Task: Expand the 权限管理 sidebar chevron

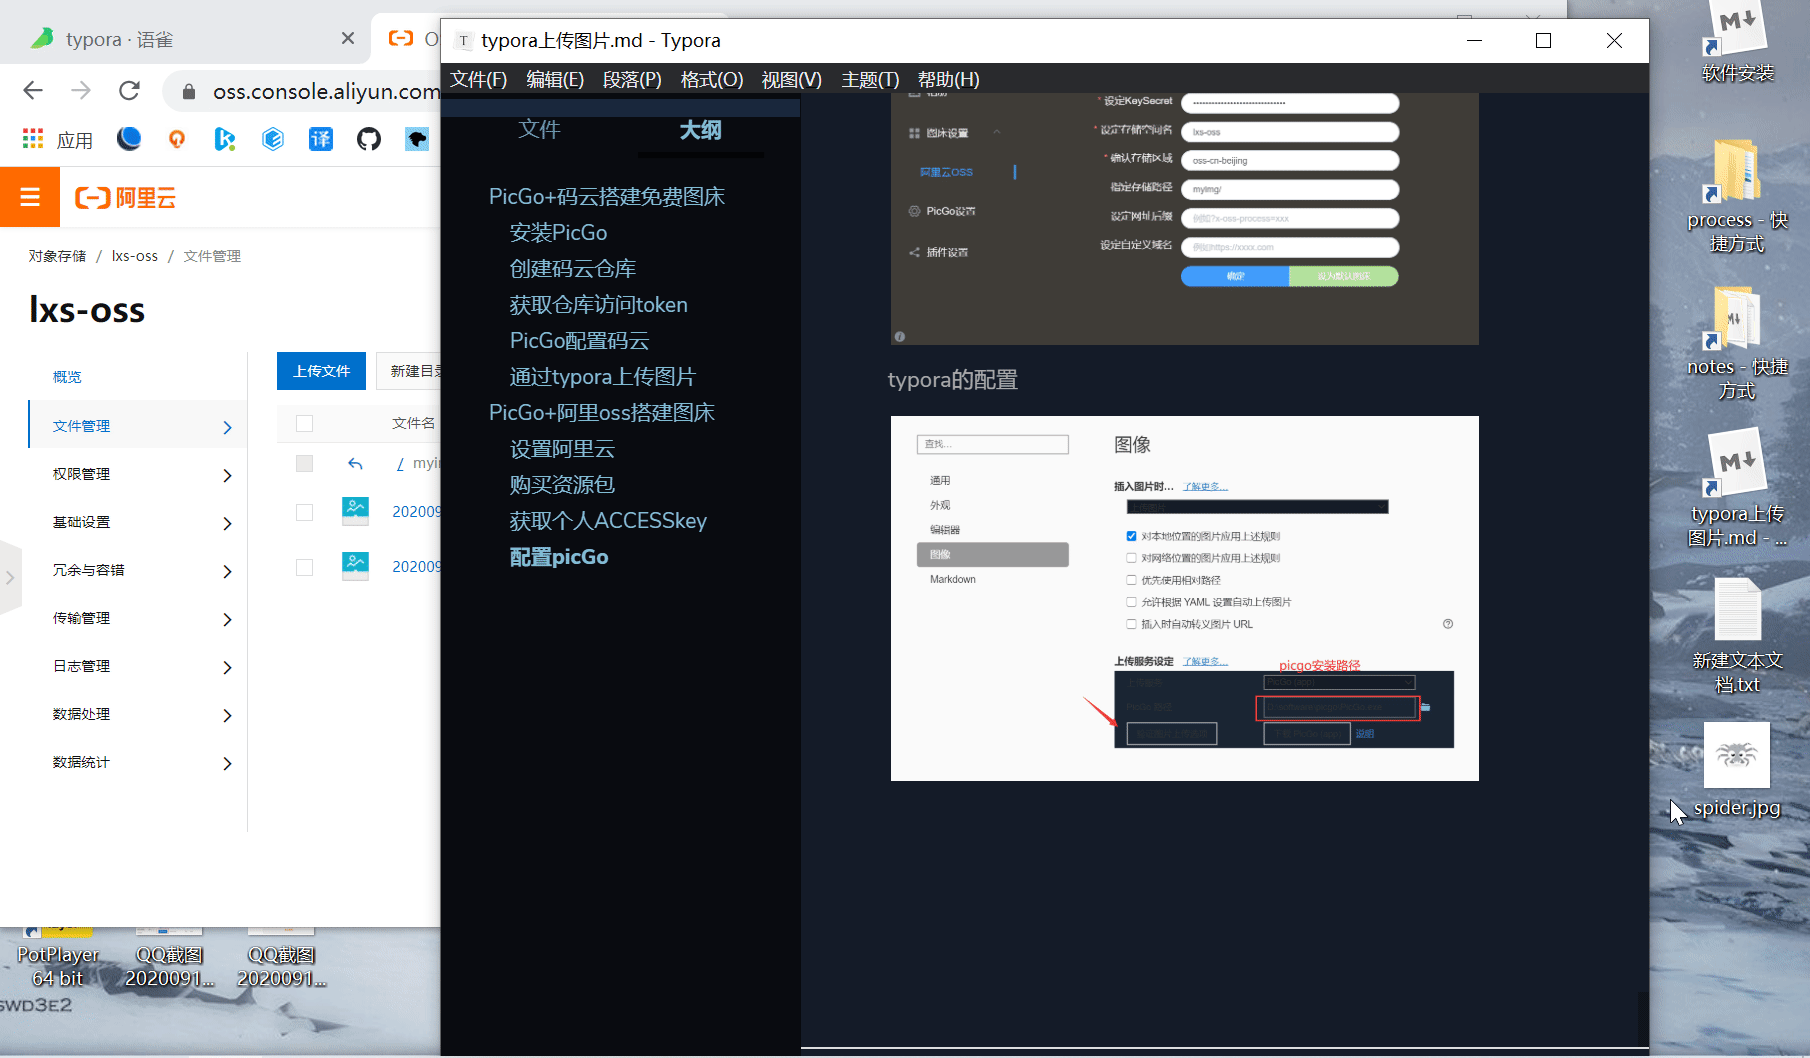Action: pyautogui.click(x=227, y=475)
